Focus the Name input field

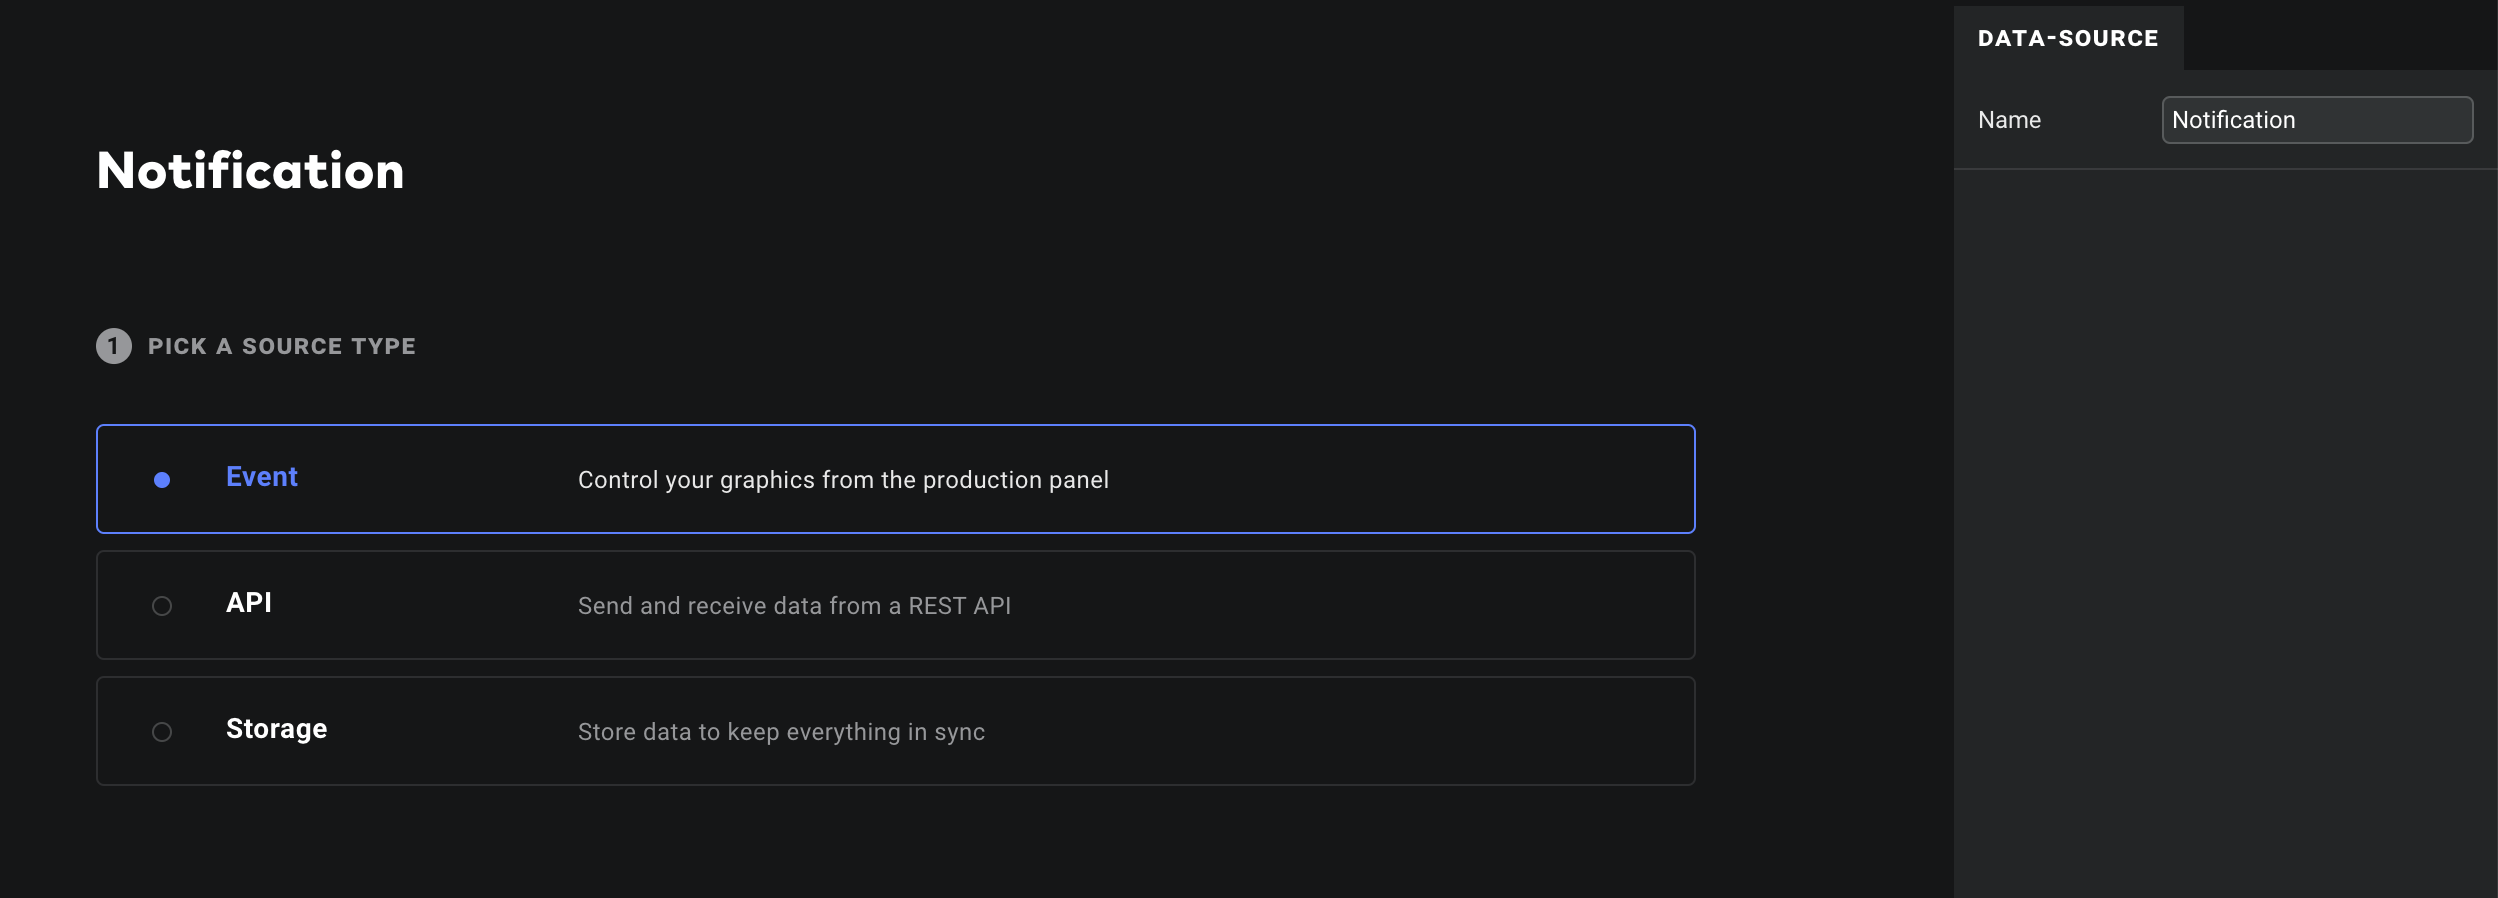click(2317, 120)
